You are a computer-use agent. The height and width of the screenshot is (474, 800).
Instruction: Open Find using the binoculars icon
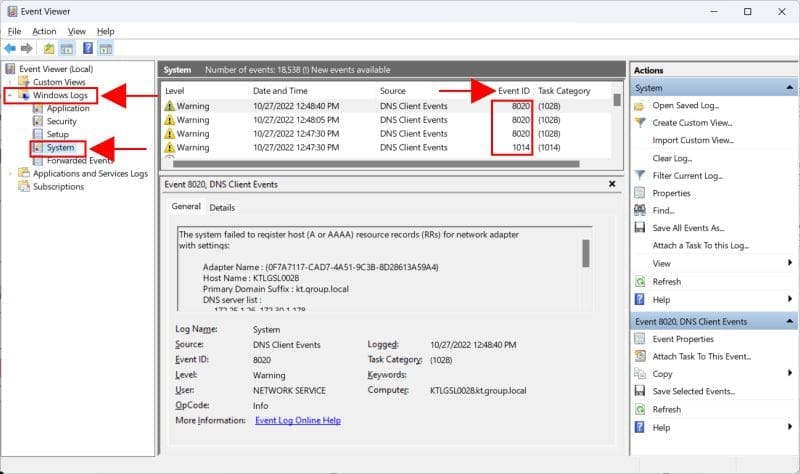(640, 210)
